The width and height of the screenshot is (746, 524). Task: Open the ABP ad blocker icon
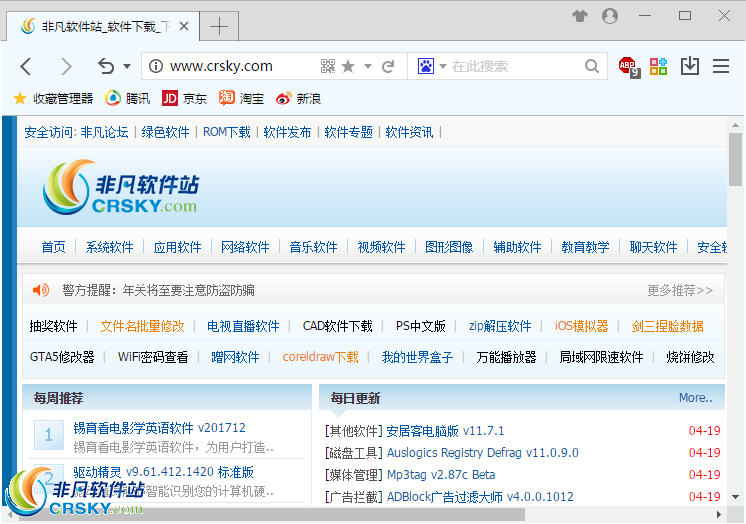point(629,67)
